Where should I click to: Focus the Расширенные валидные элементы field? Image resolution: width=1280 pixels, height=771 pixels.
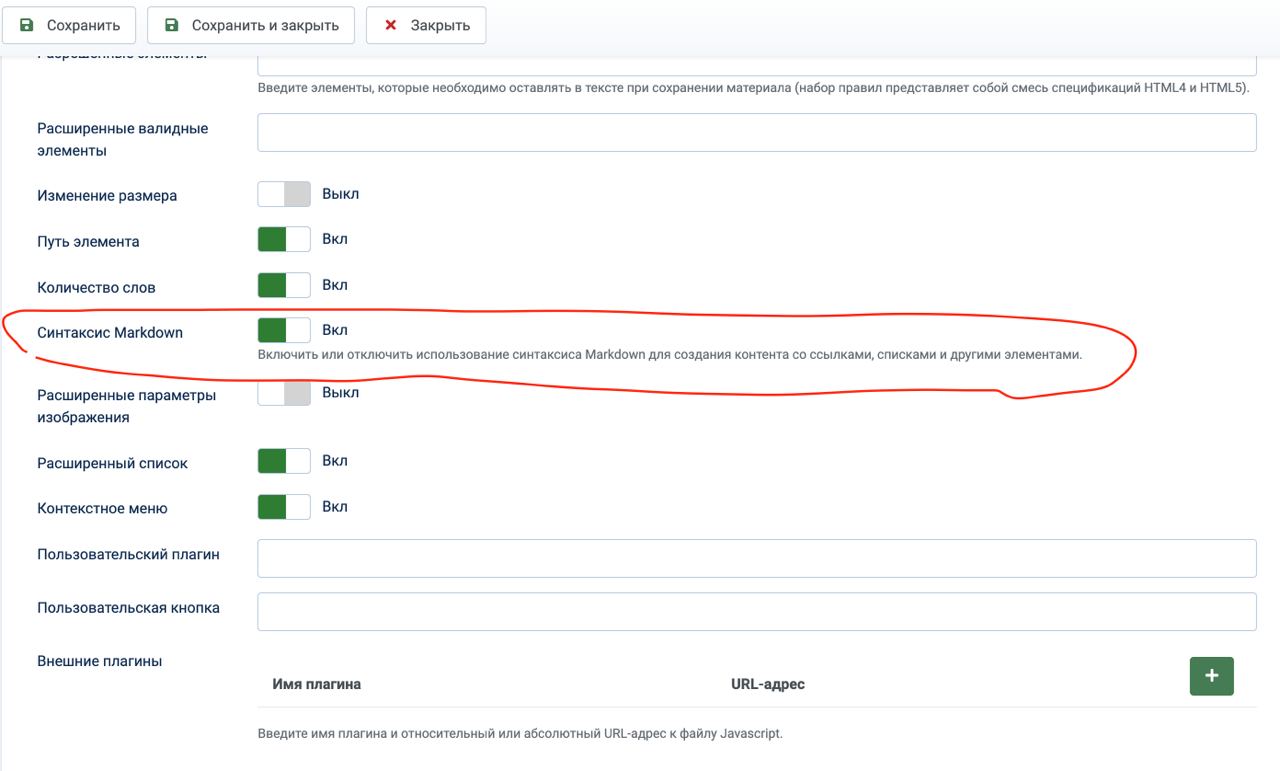coord(757,132)
